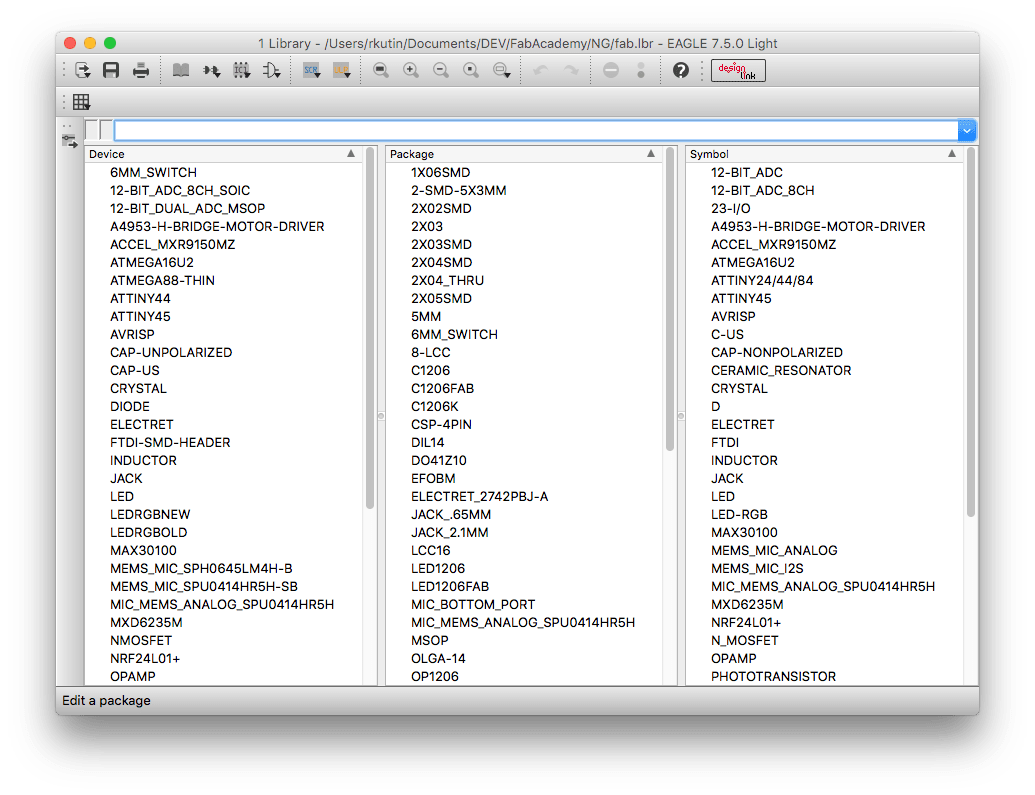Select device ATTINY44
Image resolution: width=1035 pixels, height=795 pixels.
pyautogui.click(x=140, y=298)
